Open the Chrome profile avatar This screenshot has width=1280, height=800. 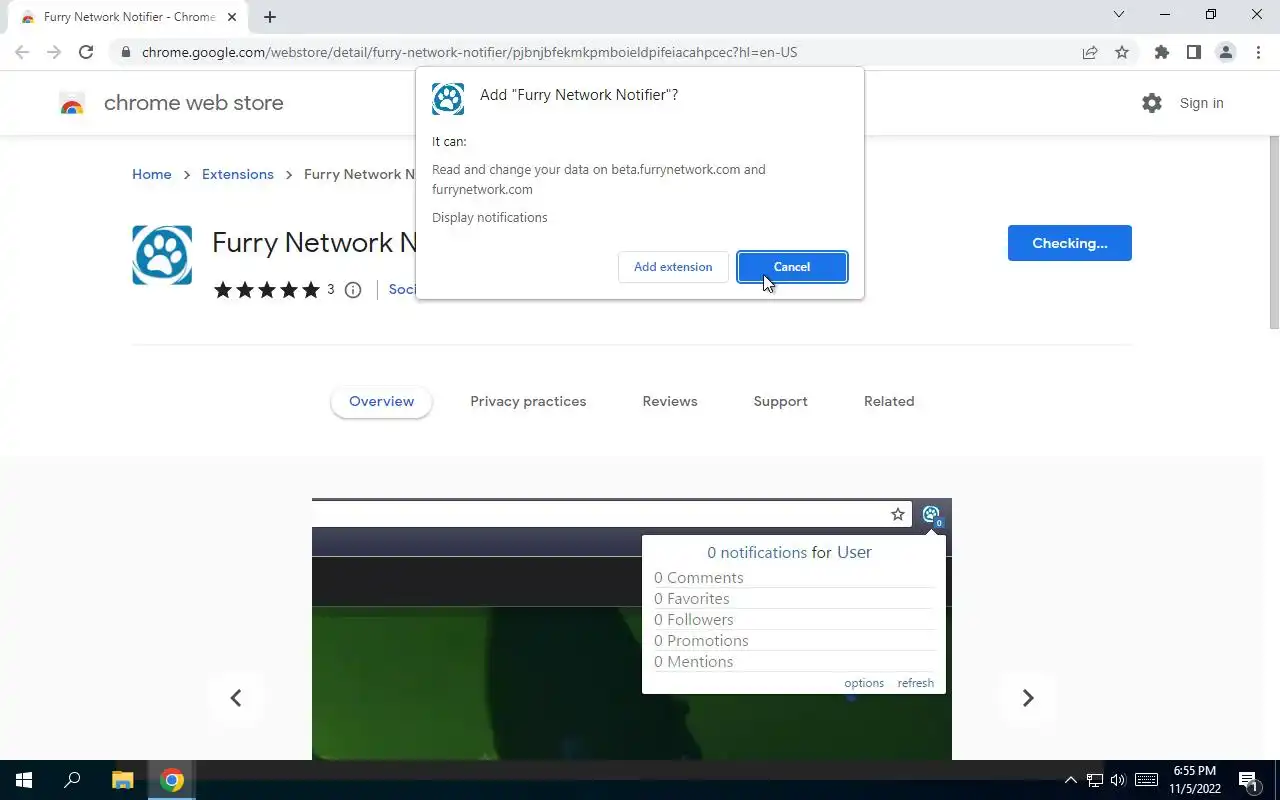[1226, 52]
